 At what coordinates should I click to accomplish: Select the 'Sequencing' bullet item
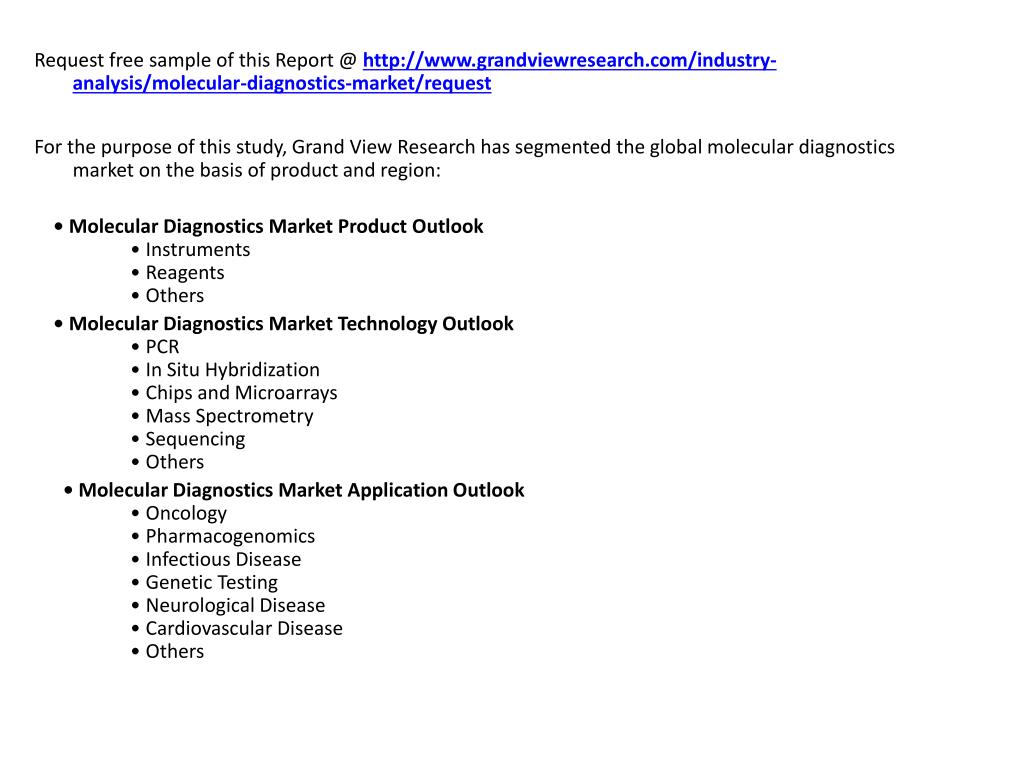[195, 440]
